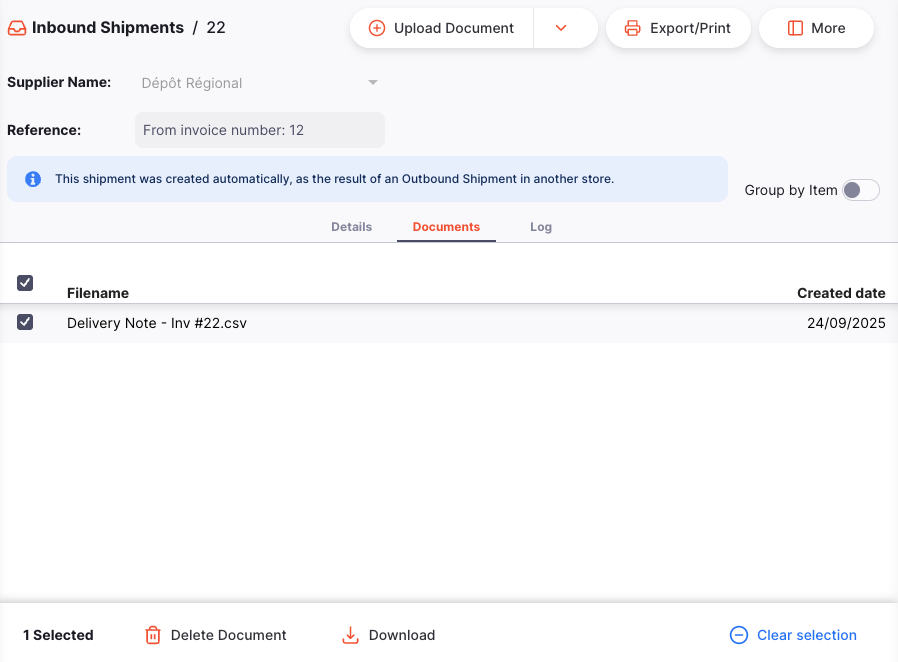Switch to the Log tab

pos(541,226)
